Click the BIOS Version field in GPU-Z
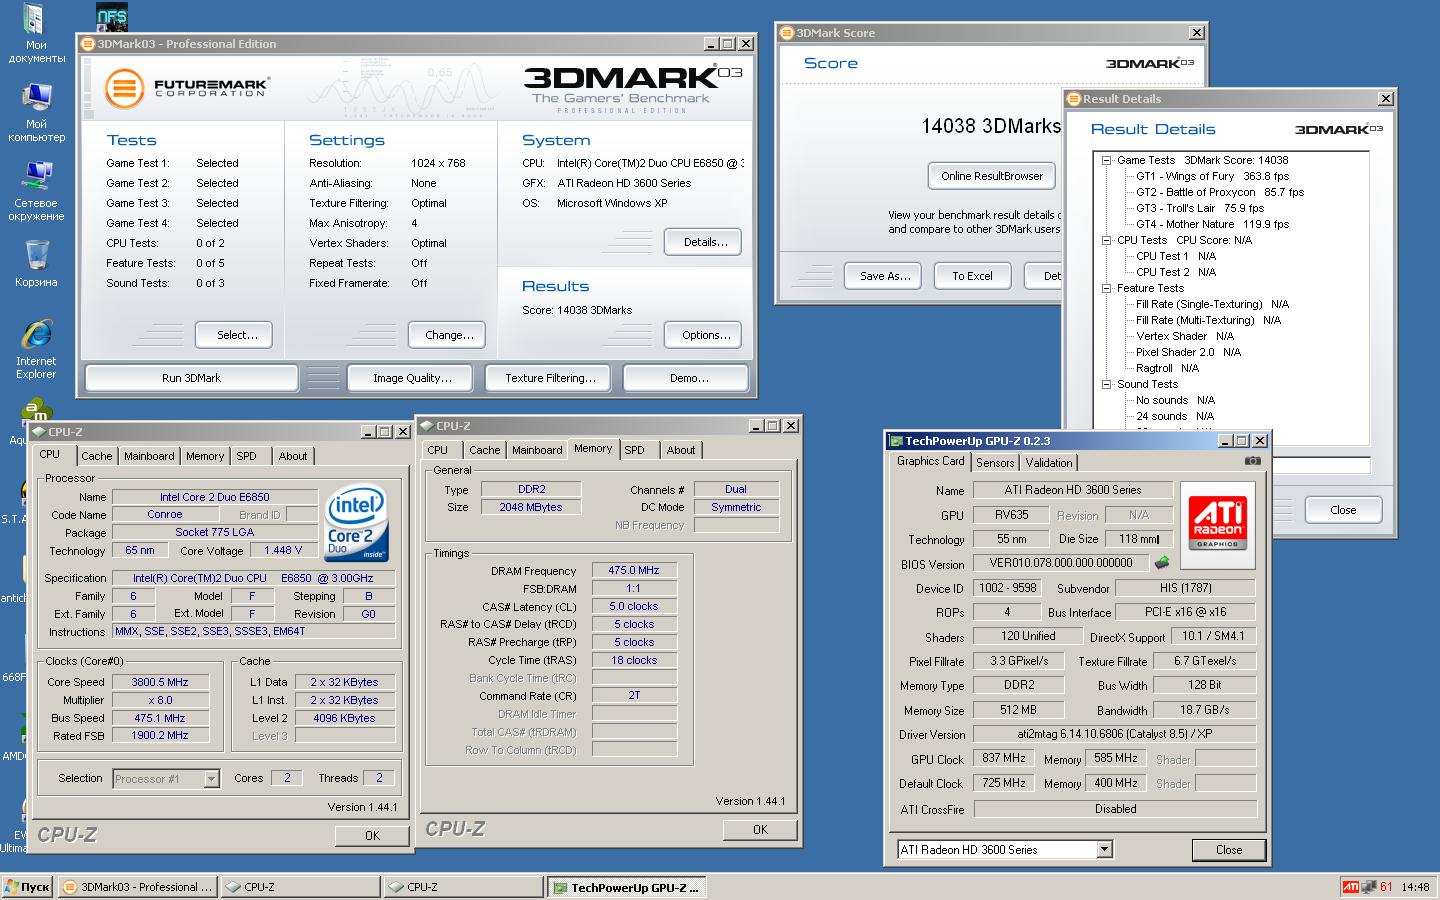 tap(1060, 563)
